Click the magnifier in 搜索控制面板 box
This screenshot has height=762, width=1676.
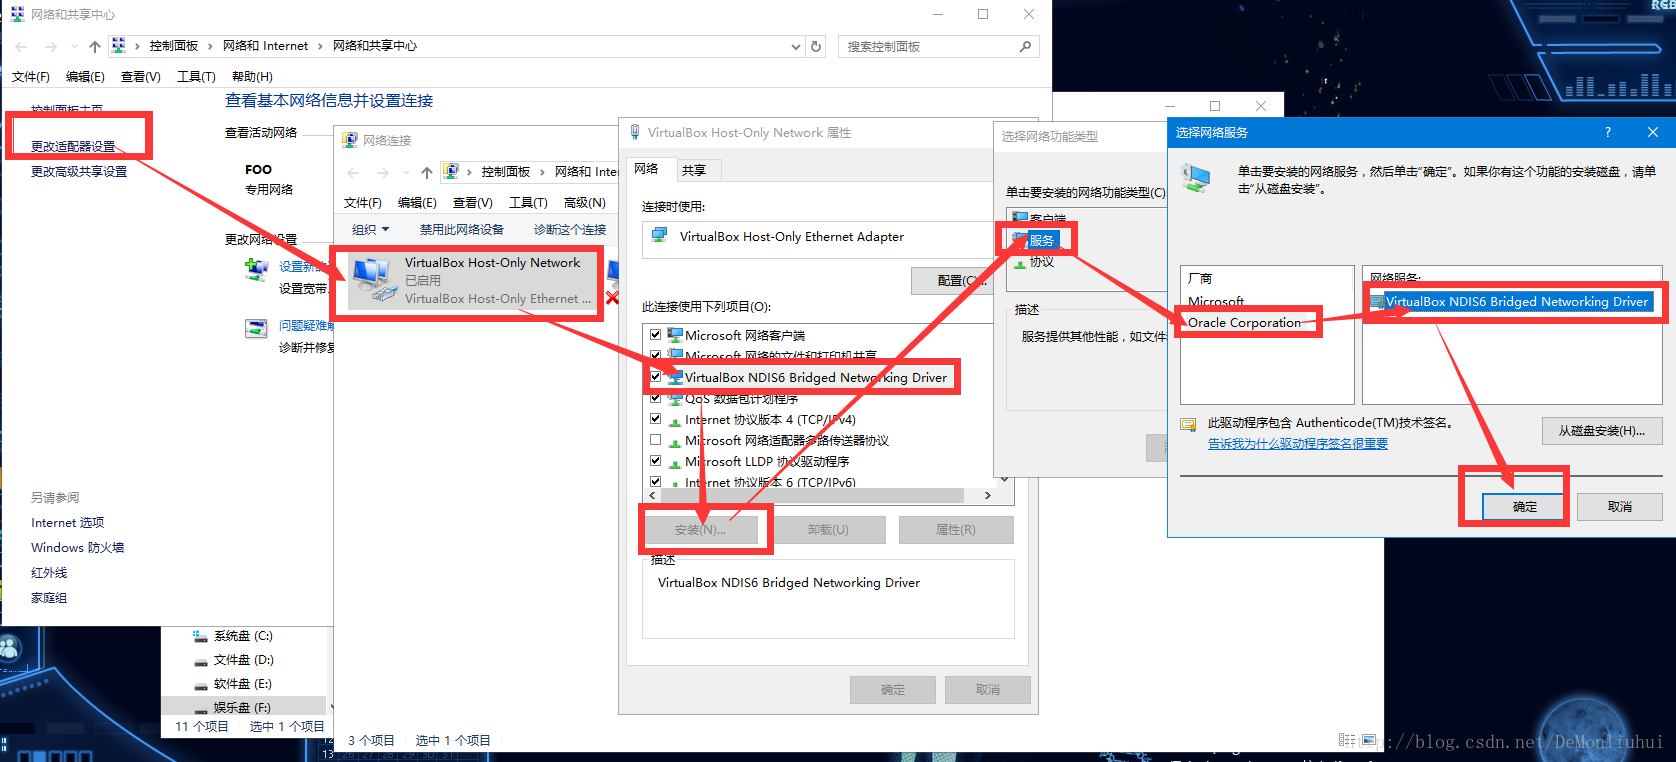click(1025, 46)
